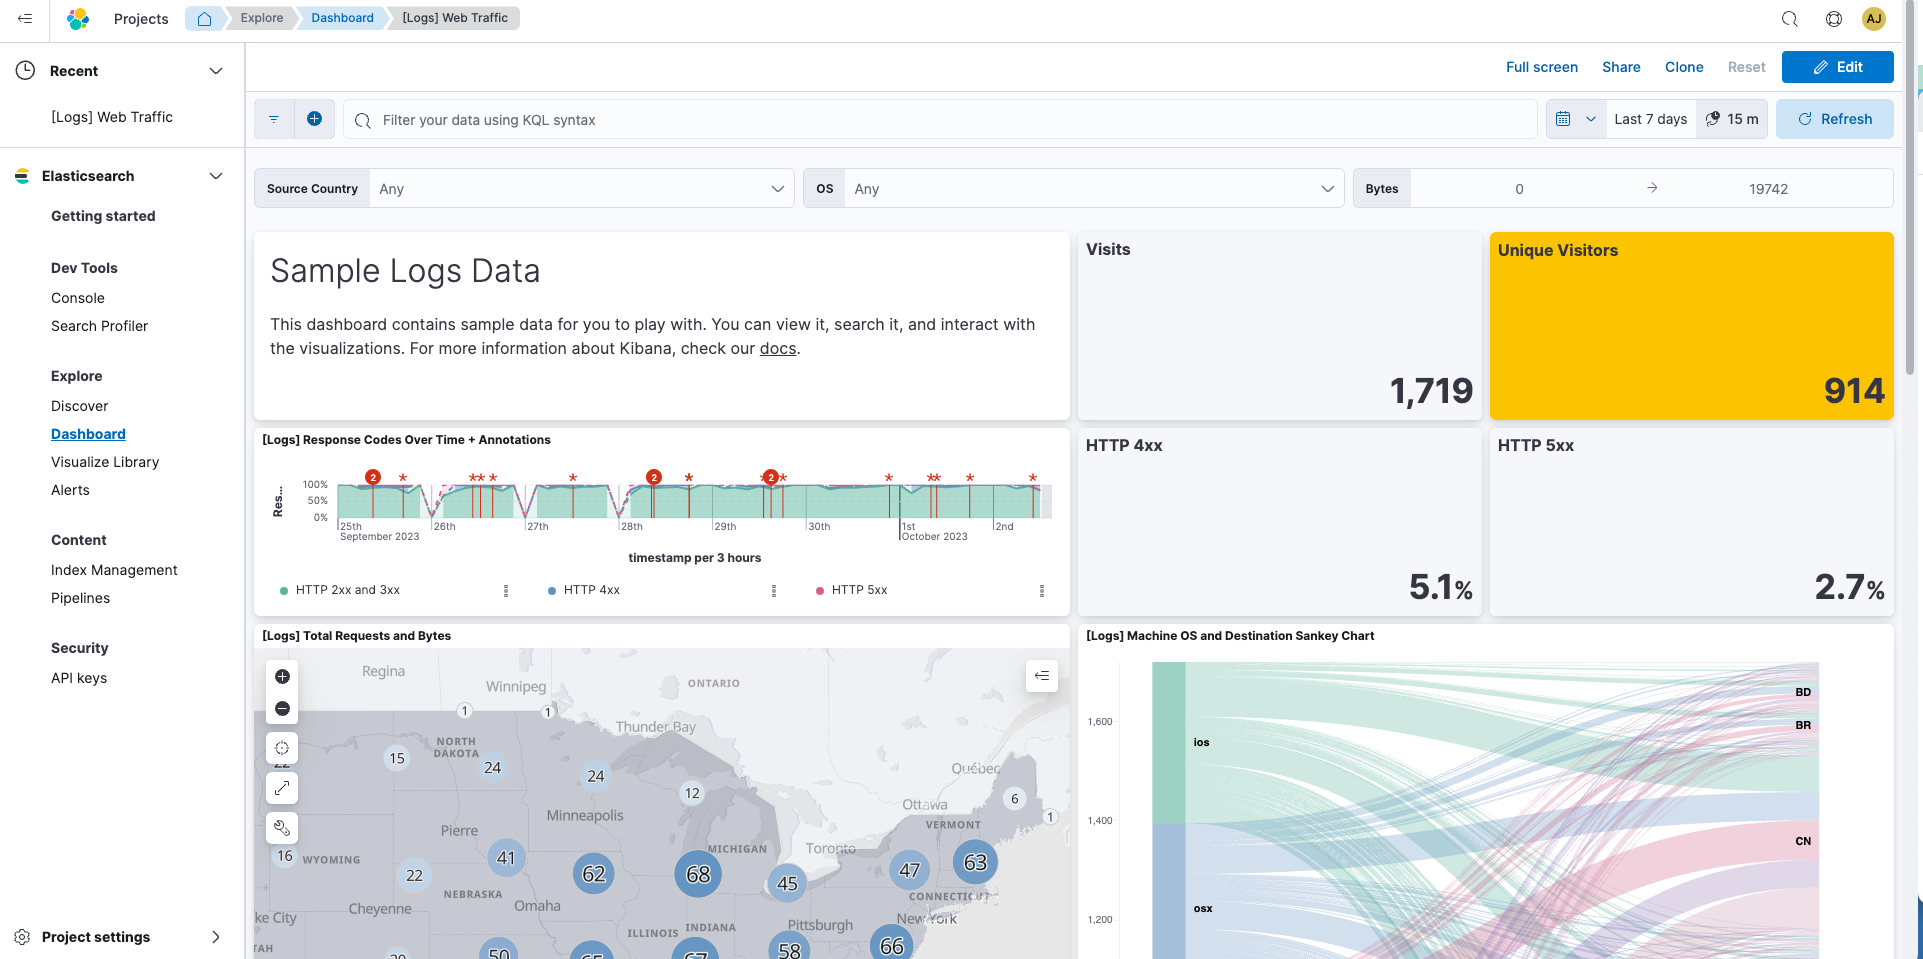The height and width of the screenshot is (959, 1923).
Task: Toggle HTTP 2xx and 3xx legend series
Action: 347,591
